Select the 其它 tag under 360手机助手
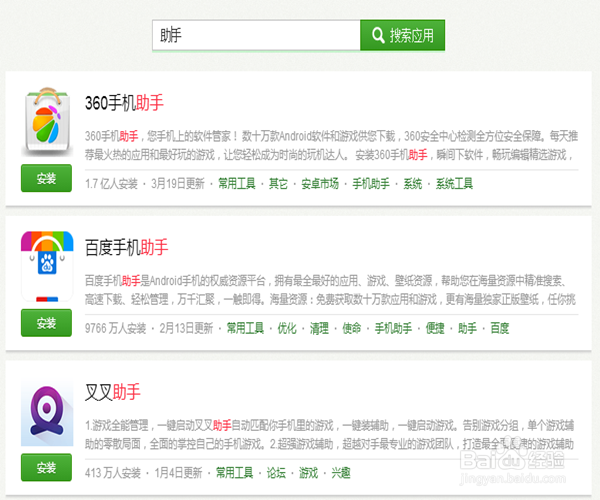Image resolution: width=600 pixels, height=500 pixels. [x=278, y=184]
